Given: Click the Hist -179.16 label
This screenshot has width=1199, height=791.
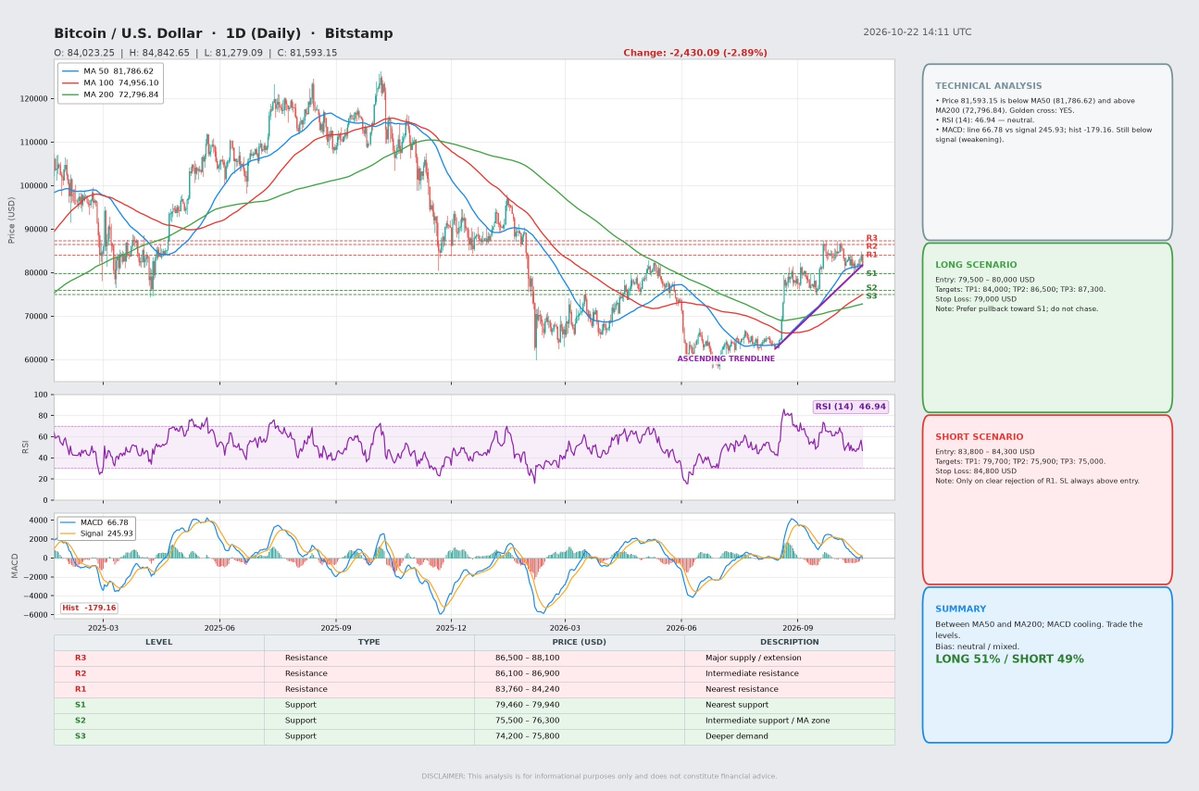Looking at the screenshot, I should click(89, 608).
